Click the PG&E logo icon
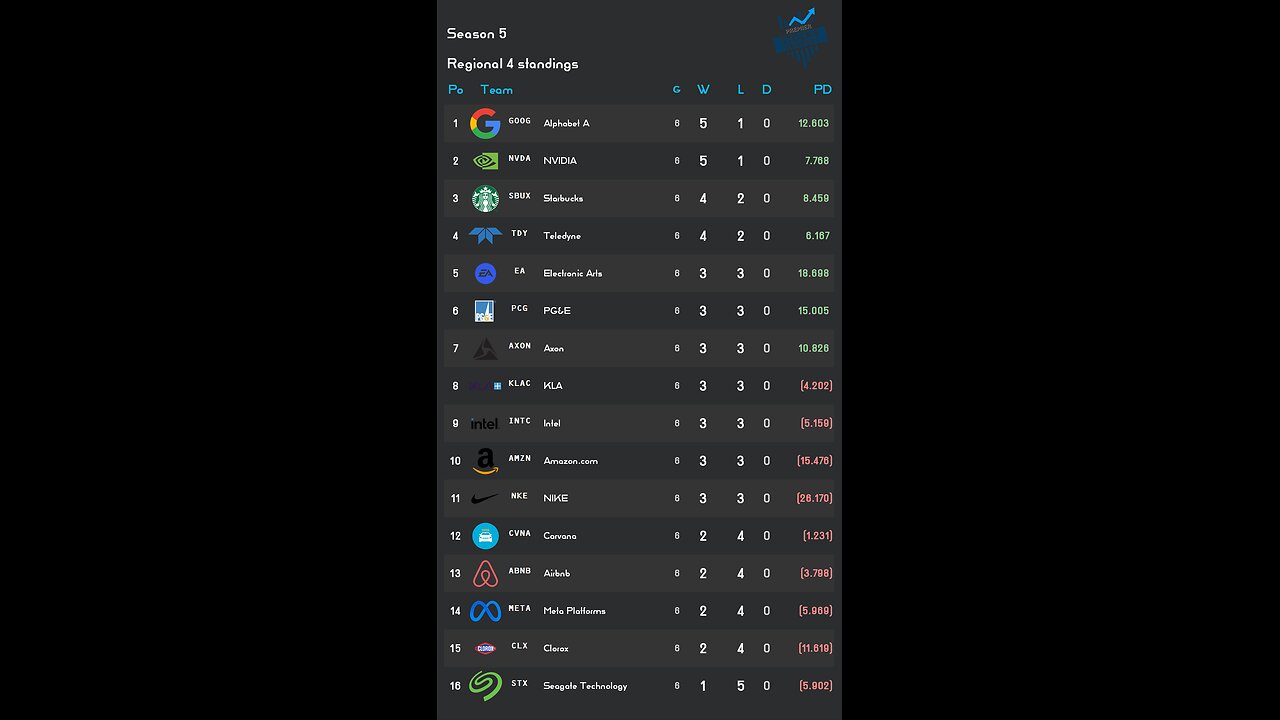The image size is (1280, 720). (x=485, y=311)
